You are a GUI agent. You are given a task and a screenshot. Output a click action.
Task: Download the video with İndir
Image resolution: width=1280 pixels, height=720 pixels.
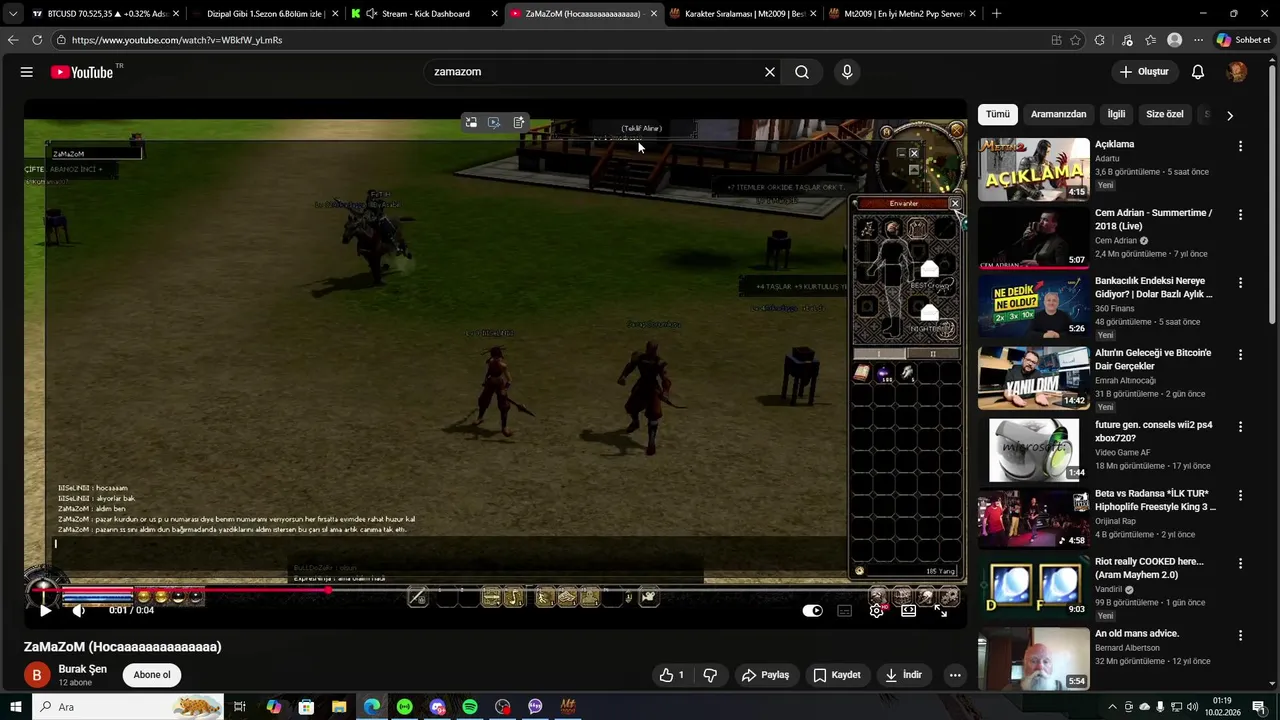(x=903, y=675)
